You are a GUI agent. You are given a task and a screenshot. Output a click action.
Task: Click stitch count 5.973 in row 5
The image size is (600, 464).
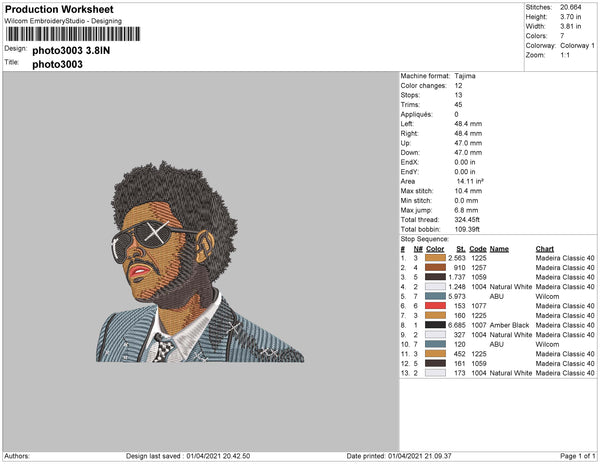(x=457, y=296)
